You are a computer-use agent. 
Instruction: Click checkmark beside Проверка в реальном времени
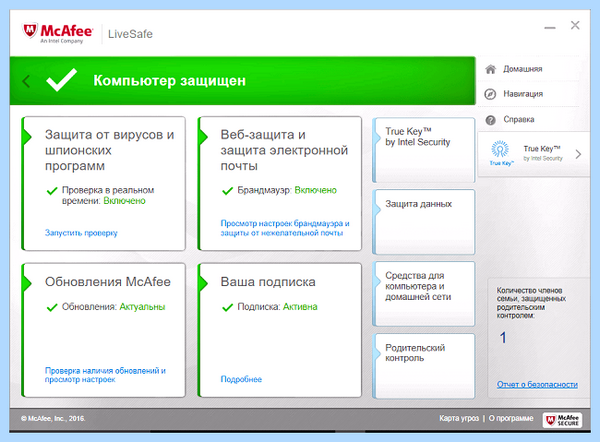(x=52, y=191)
